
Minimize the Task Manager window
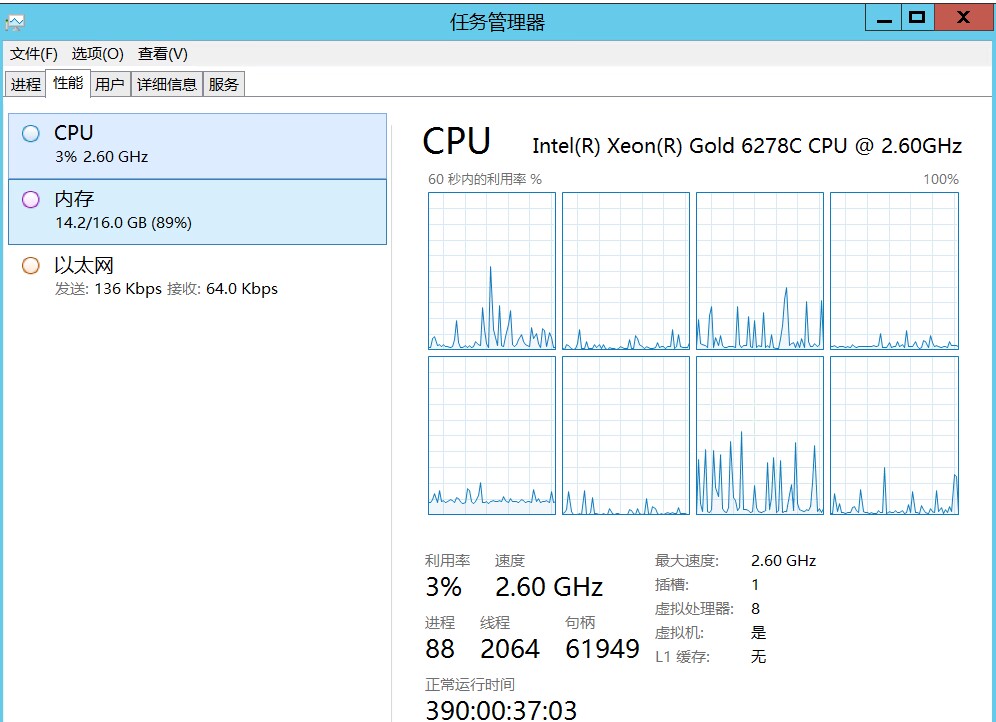[x=884, y=18]
